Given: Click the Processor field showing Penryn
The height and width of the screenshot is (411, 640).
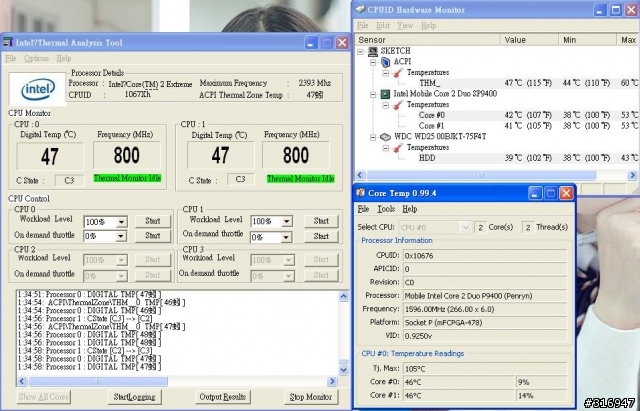Looking at the screenshot, I should click(485, 296).
